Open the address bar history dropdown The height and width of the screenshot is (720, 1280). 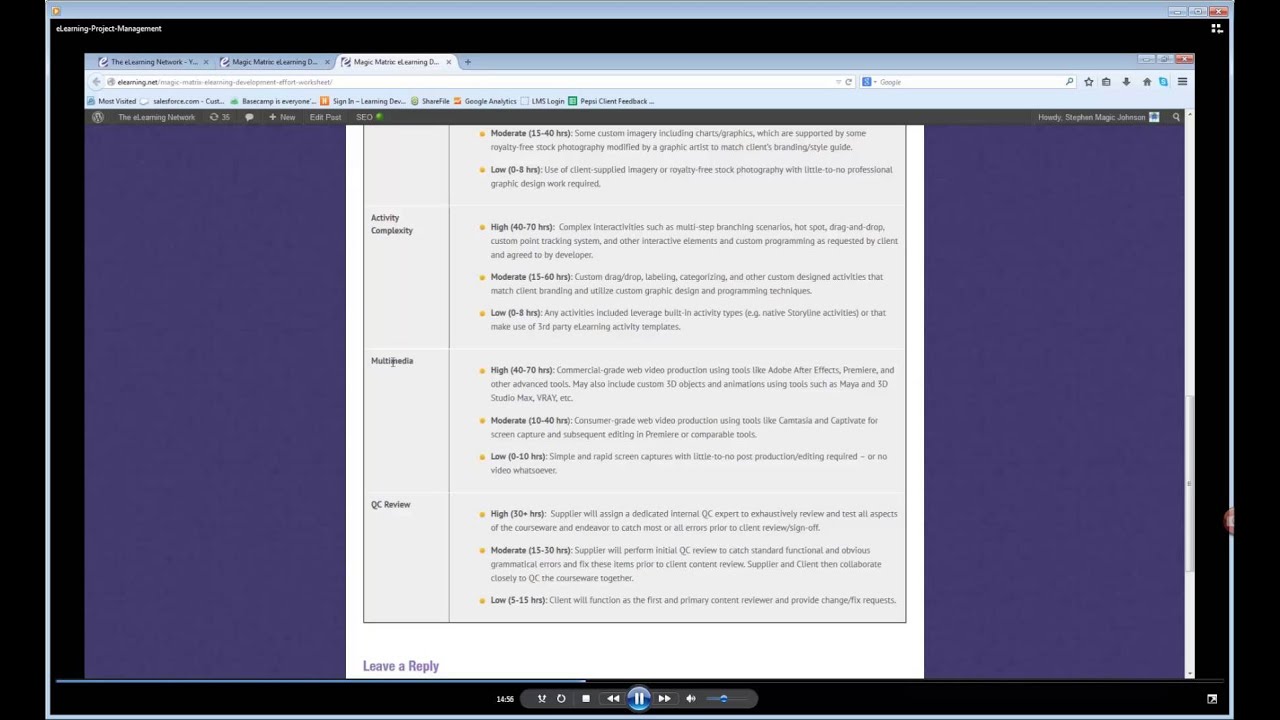coord(838,82)
